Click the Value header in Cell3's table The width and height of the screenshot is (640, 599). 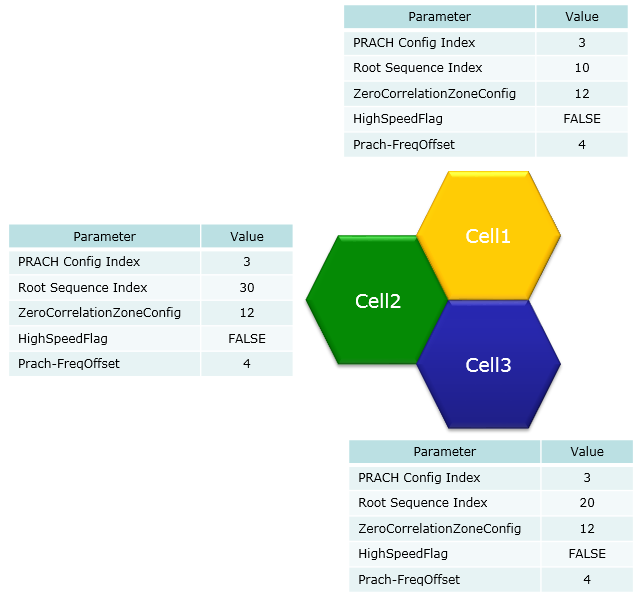tap(587, 452)
